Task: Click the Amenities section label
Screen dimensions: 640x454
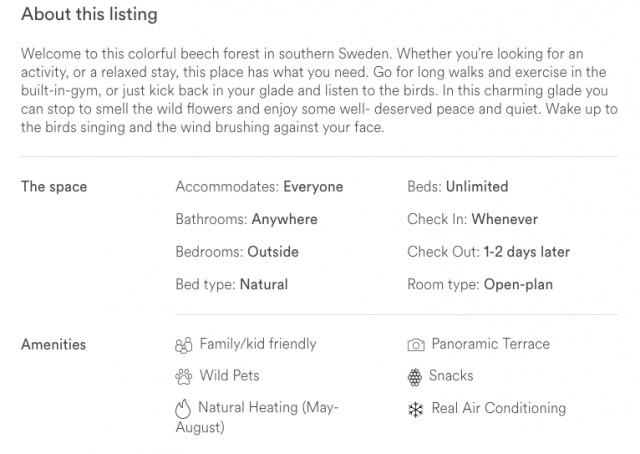Action: click(53, 345)
